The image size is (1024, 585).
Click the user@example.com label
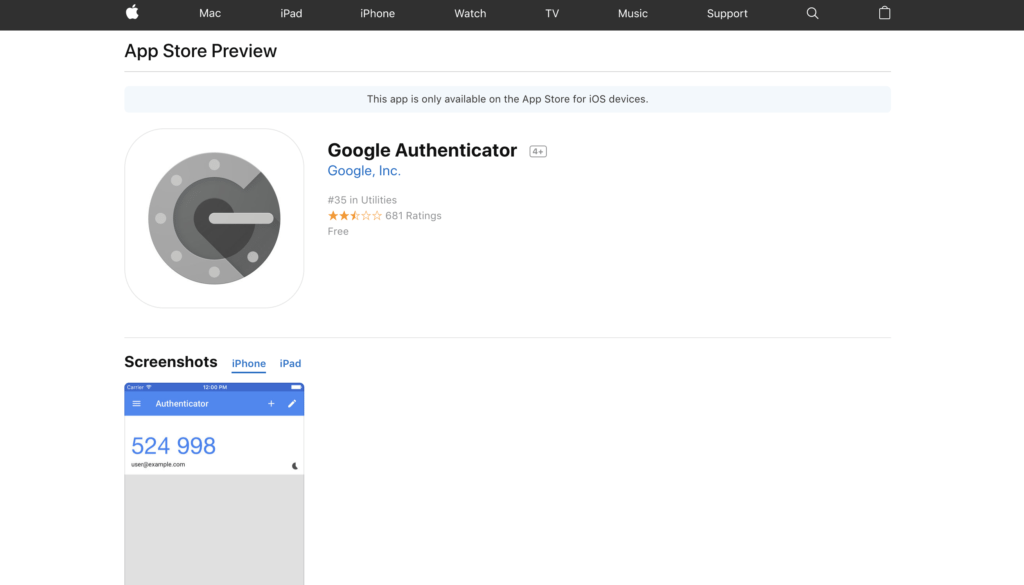click(x=158, y=464)
